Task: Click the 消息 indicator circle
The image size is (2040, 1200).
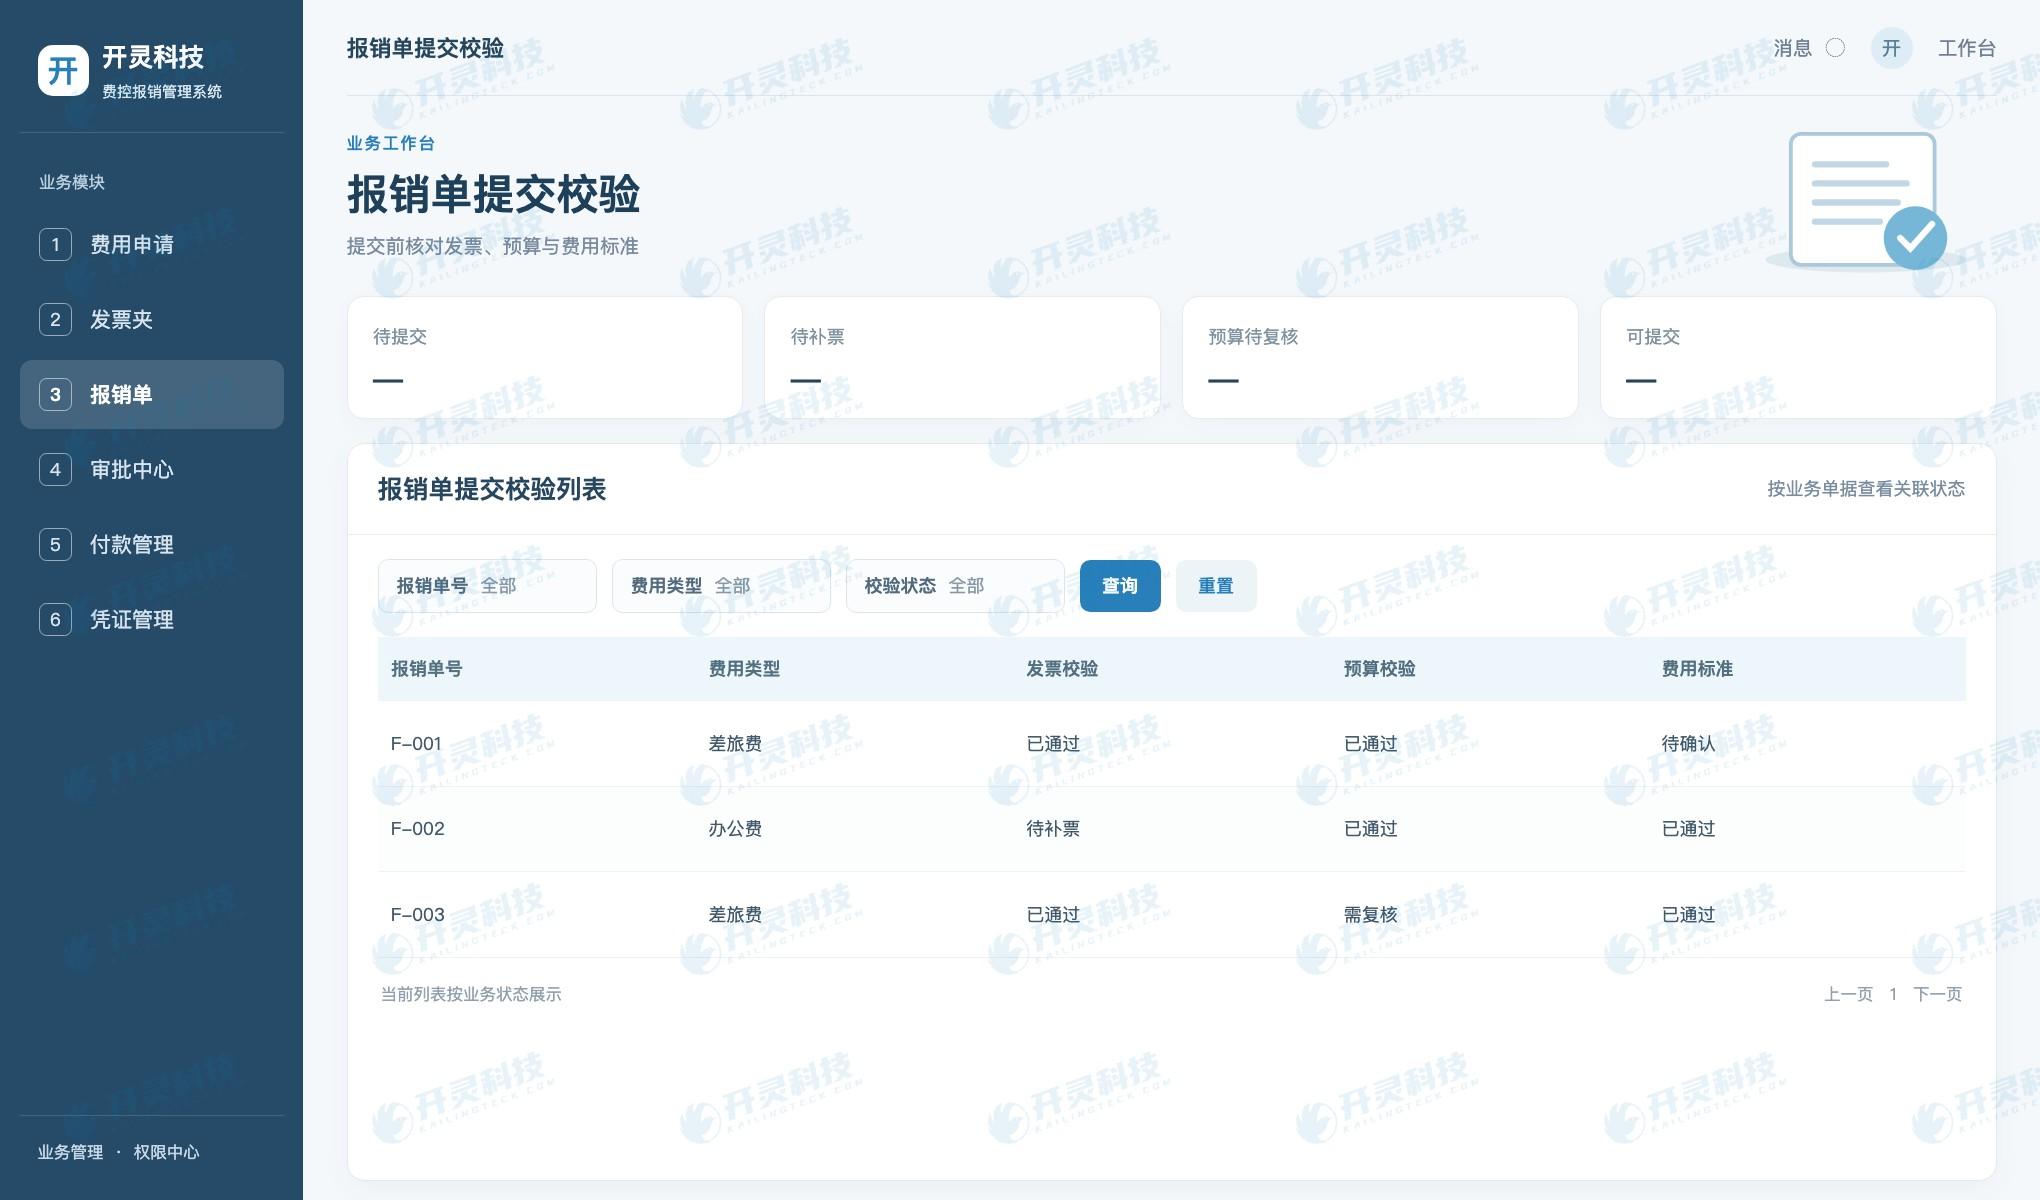Action: pos(1835,48)
